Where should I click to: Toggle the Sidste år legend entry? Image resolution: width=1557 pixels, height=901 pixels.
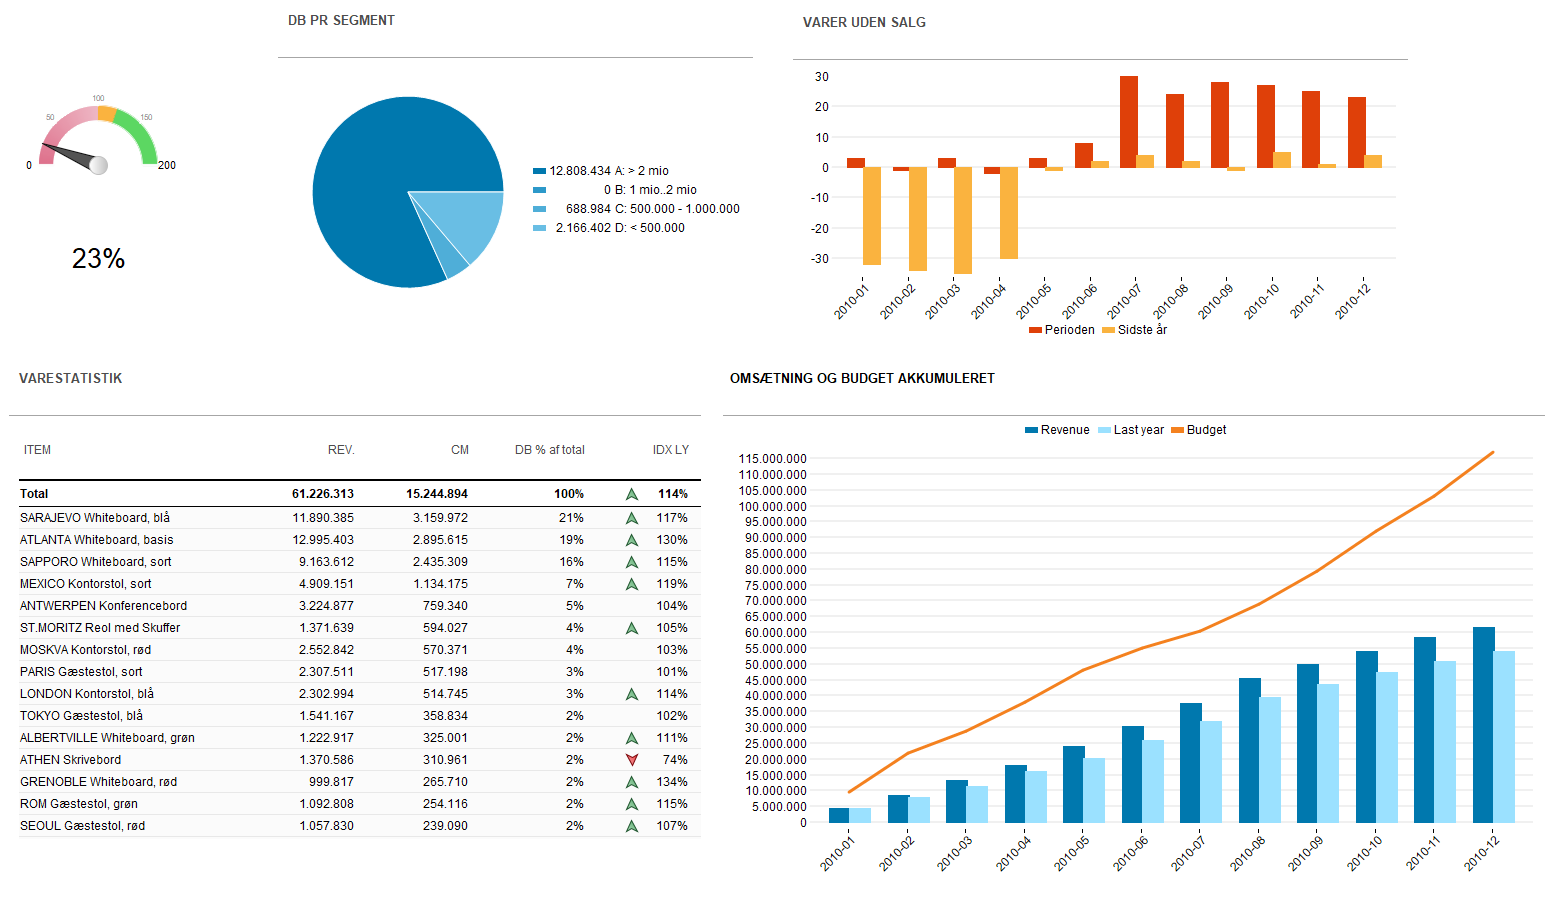[1135, 330]
